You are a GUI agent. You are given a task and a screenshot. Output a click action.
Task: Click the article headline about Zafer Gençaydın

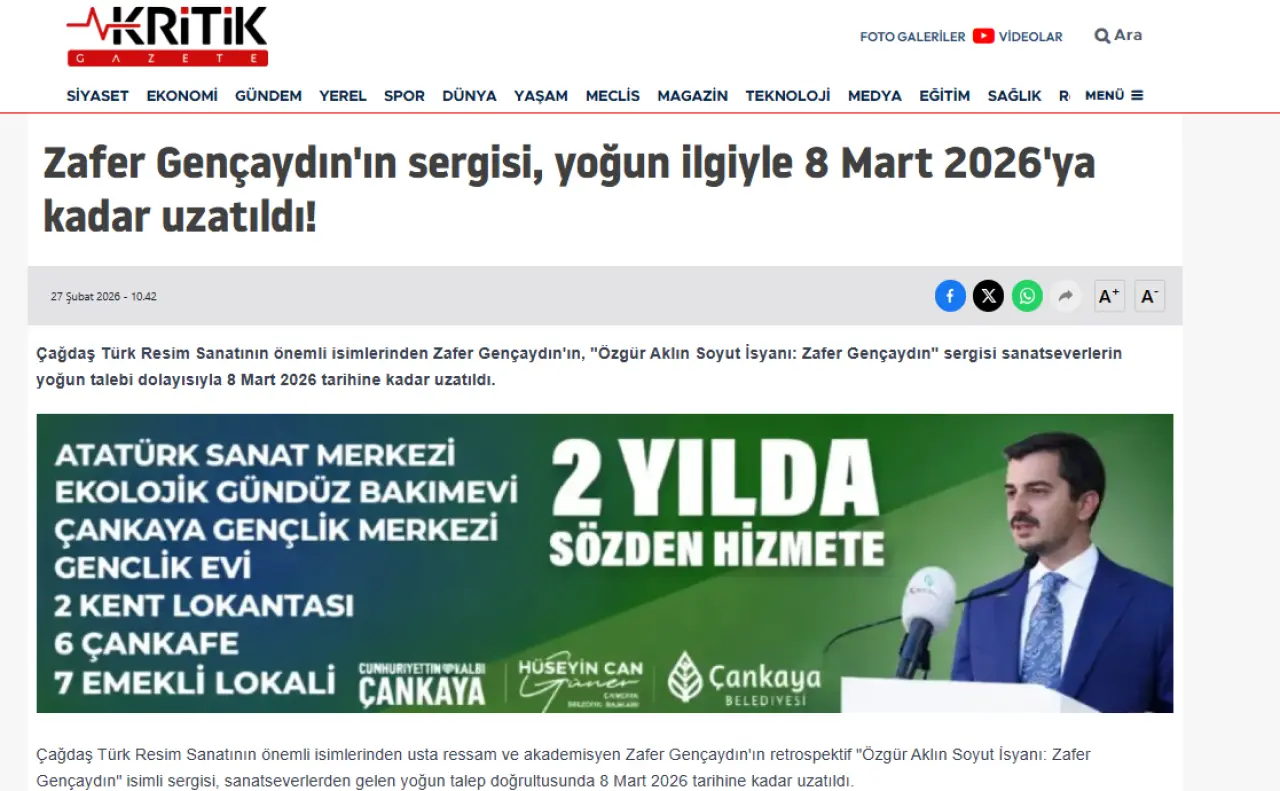[x=569, y=189]
